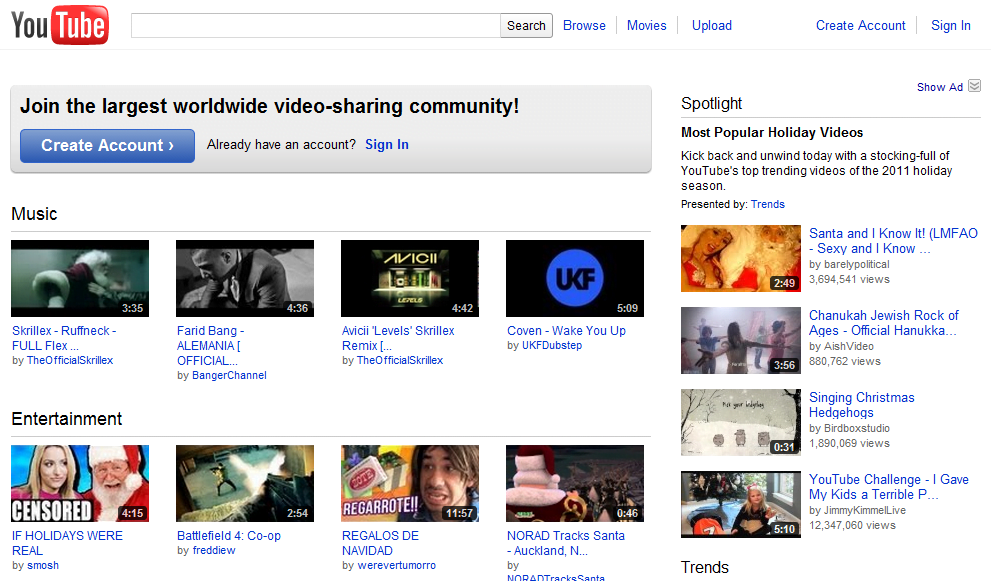Click the Search button
The image size is (991, 581).
[x=526, y=25]
